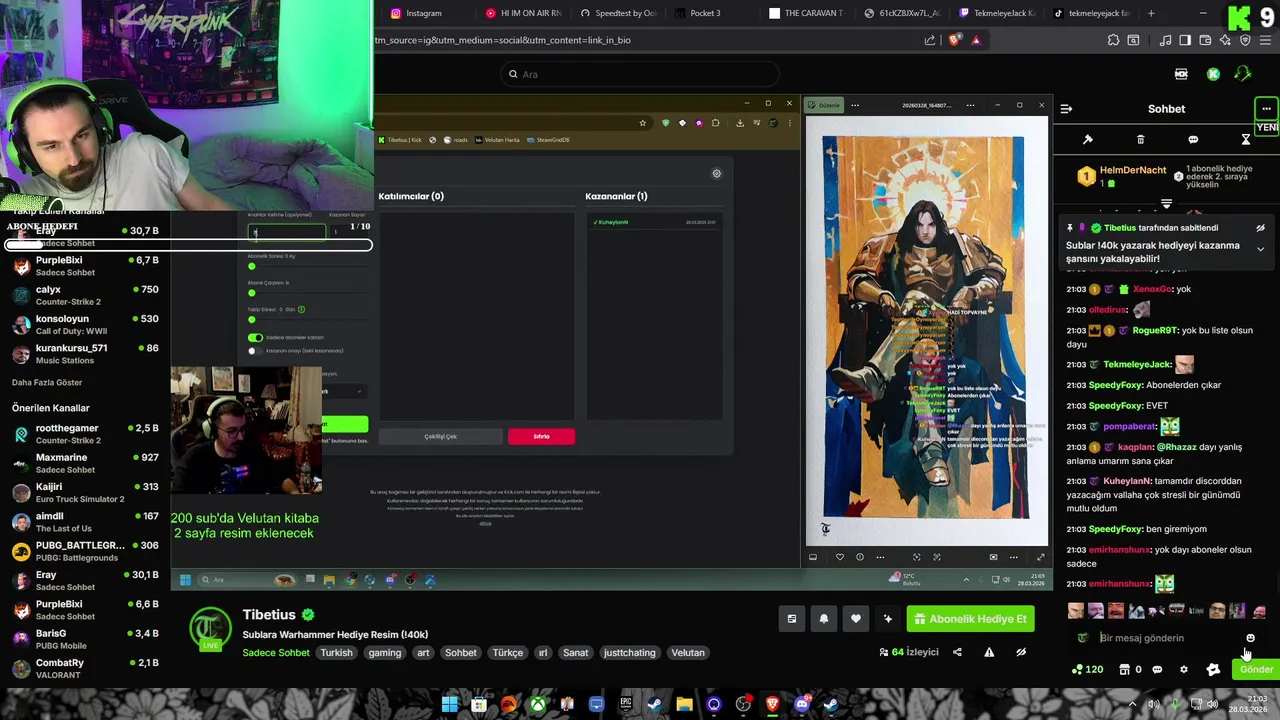The width and height of the screenshot is (1280, 720).
Task: Click the message field Bir mesaj gönderin
Action: (x=1168, y=638)
